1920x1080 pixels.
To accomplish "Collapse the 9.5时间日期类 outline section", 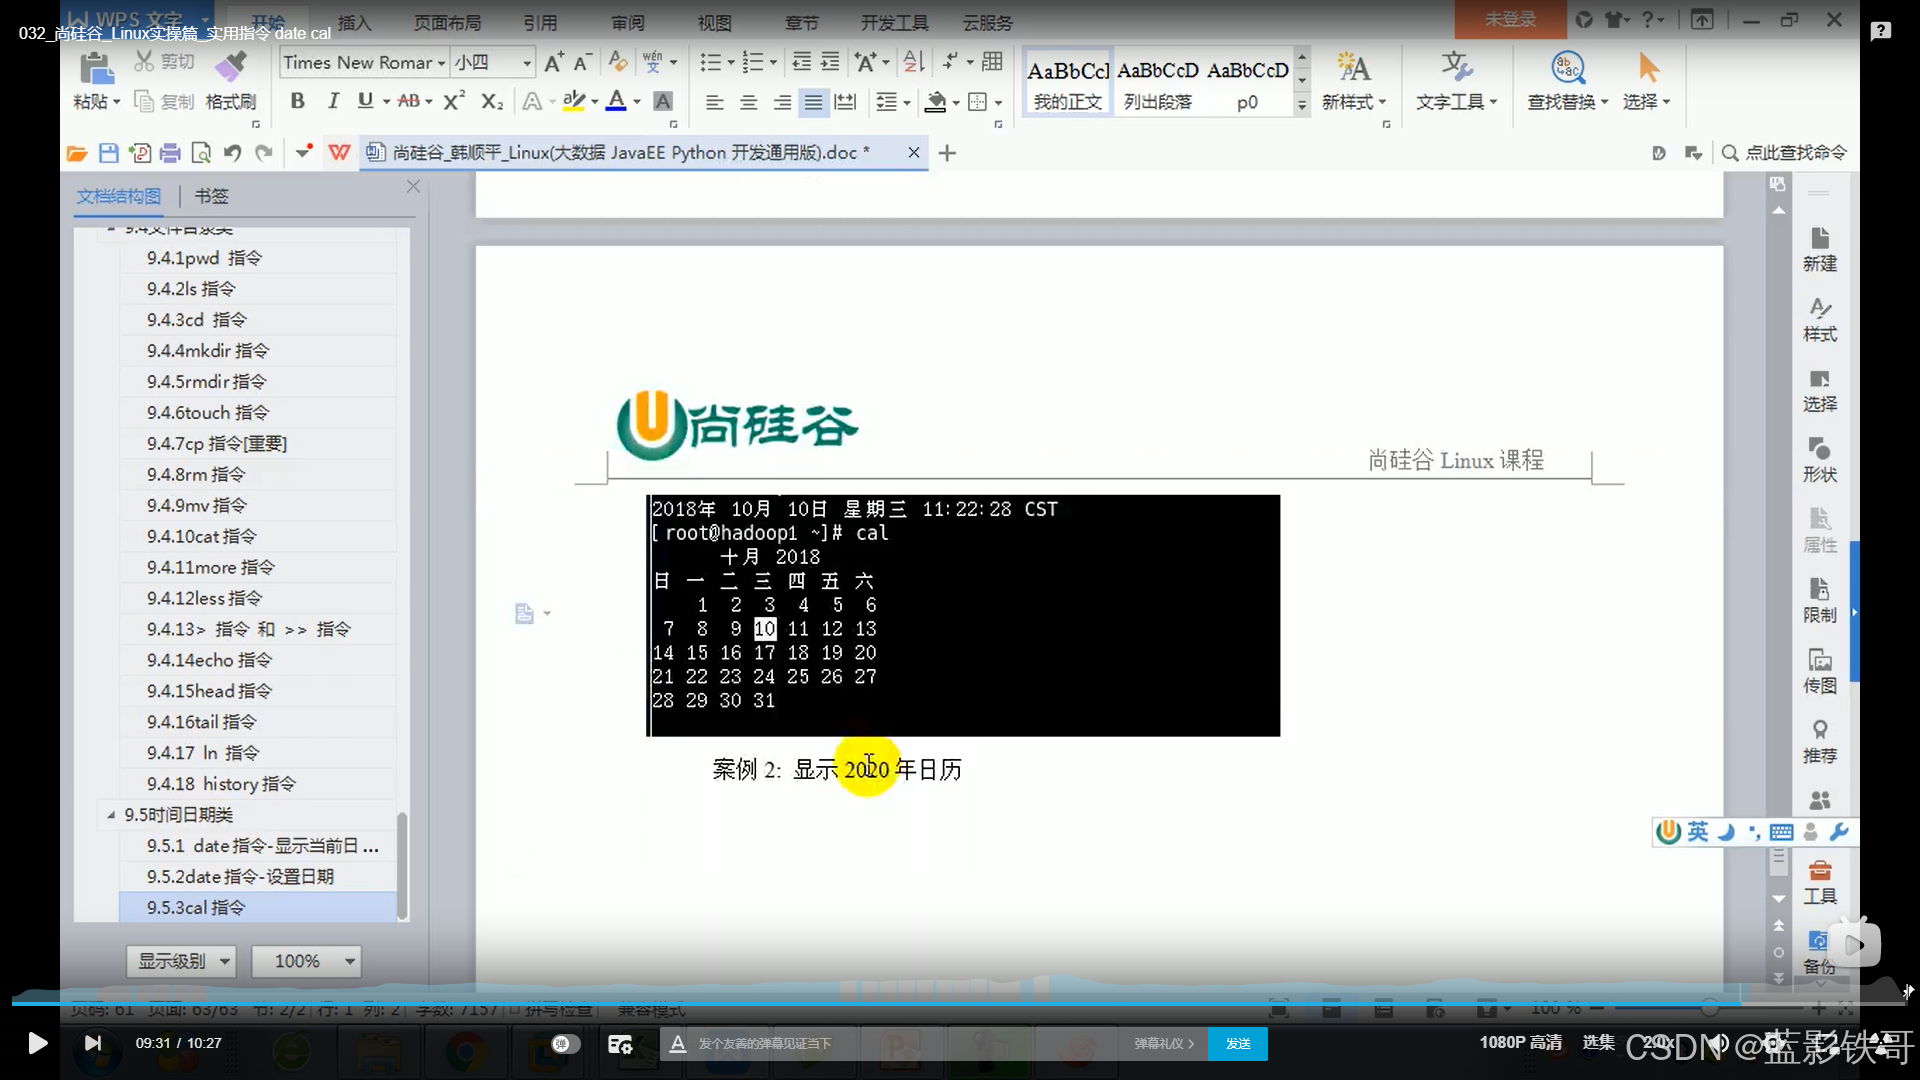I will [x=111, y=815].
